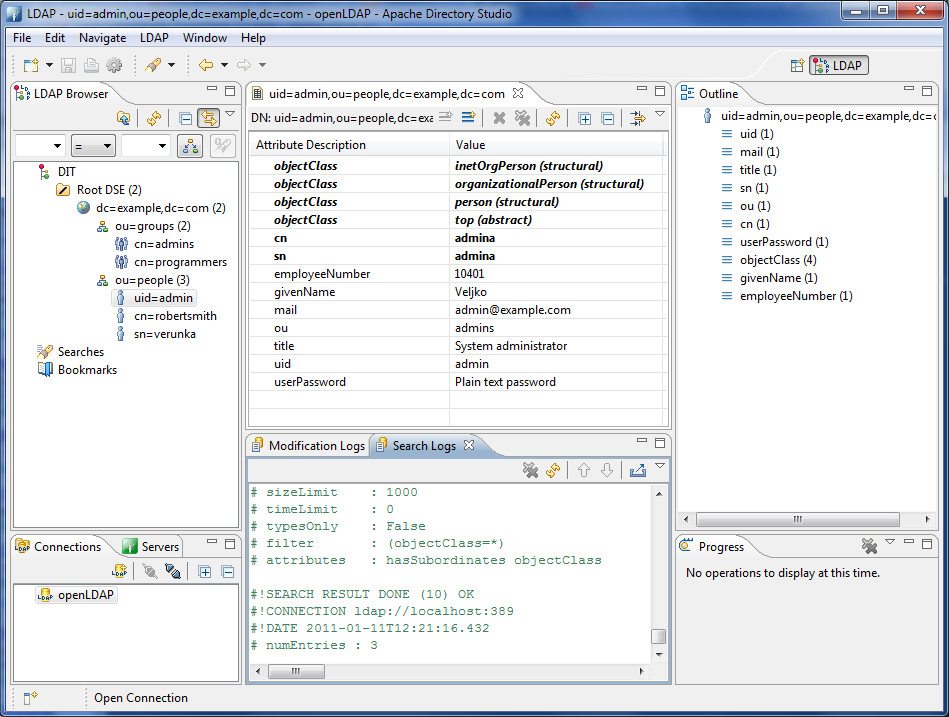
Task: Select the cn=robertsmith entry
Action: (175, 316)
